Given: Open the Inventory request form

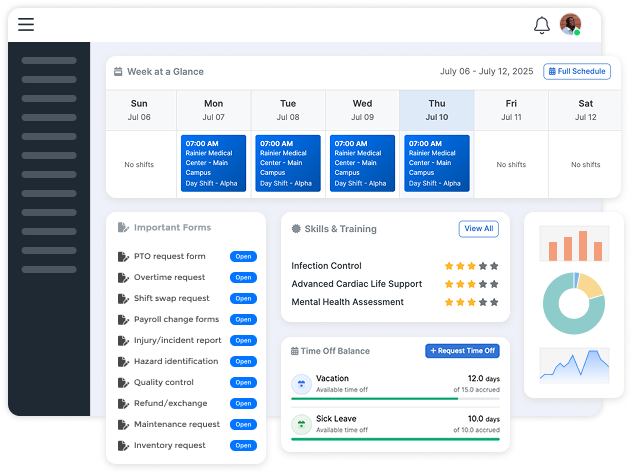Looking at the screenshot, I should (243, 445).
